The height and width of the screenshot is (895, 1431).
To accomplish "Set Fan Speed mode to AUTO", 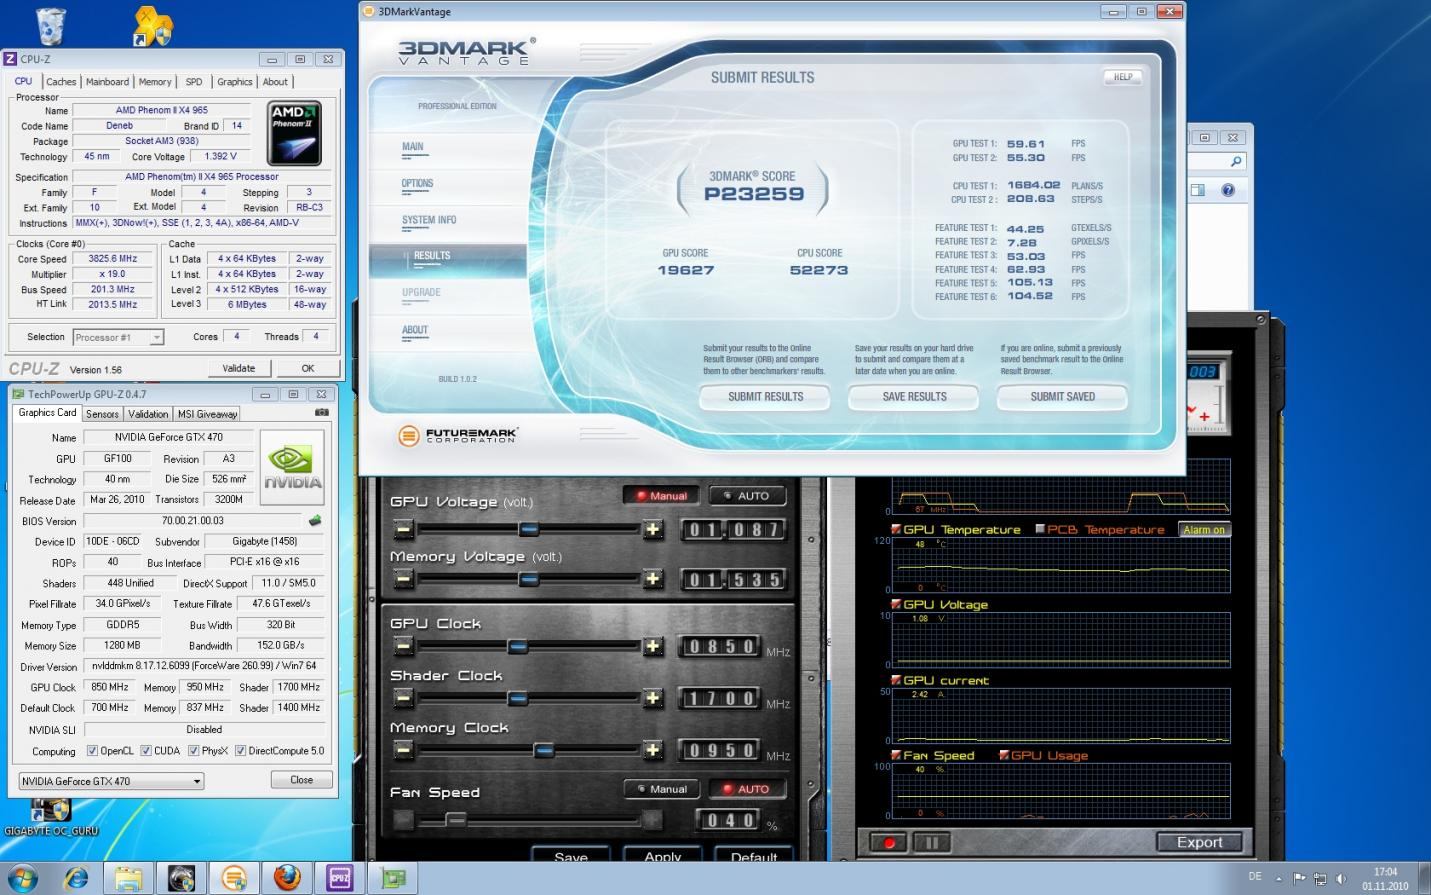I will click(x=747, y=789).
